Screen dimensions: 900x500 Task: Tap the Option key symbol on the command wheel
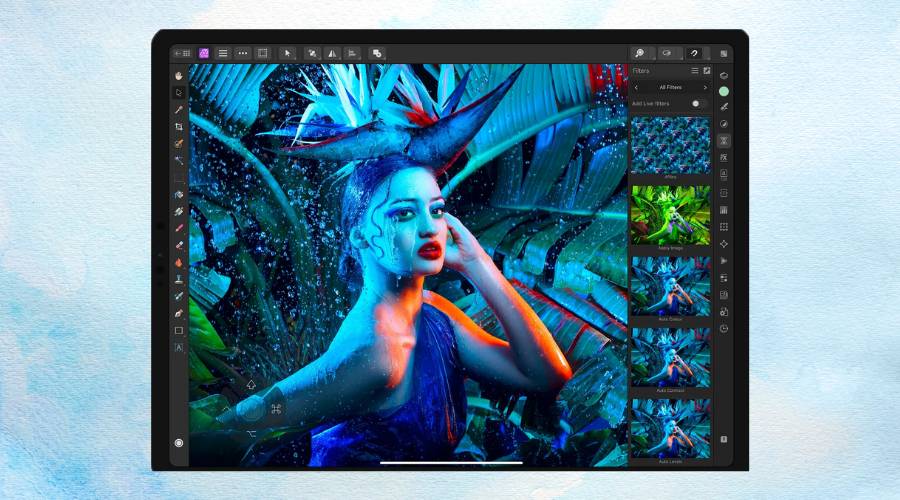pyautogui.click(x=251, y=434)
